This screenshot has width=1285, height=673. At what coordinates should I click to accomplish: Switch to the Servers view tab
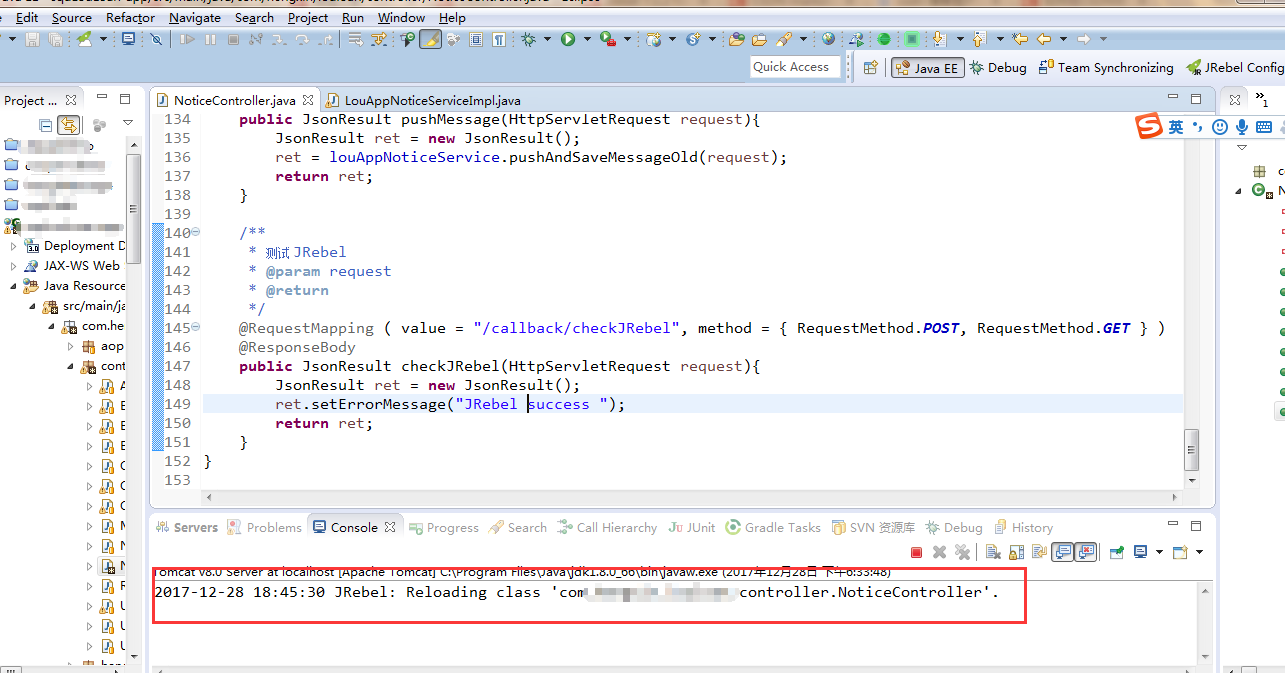click(x=186, y=527)
